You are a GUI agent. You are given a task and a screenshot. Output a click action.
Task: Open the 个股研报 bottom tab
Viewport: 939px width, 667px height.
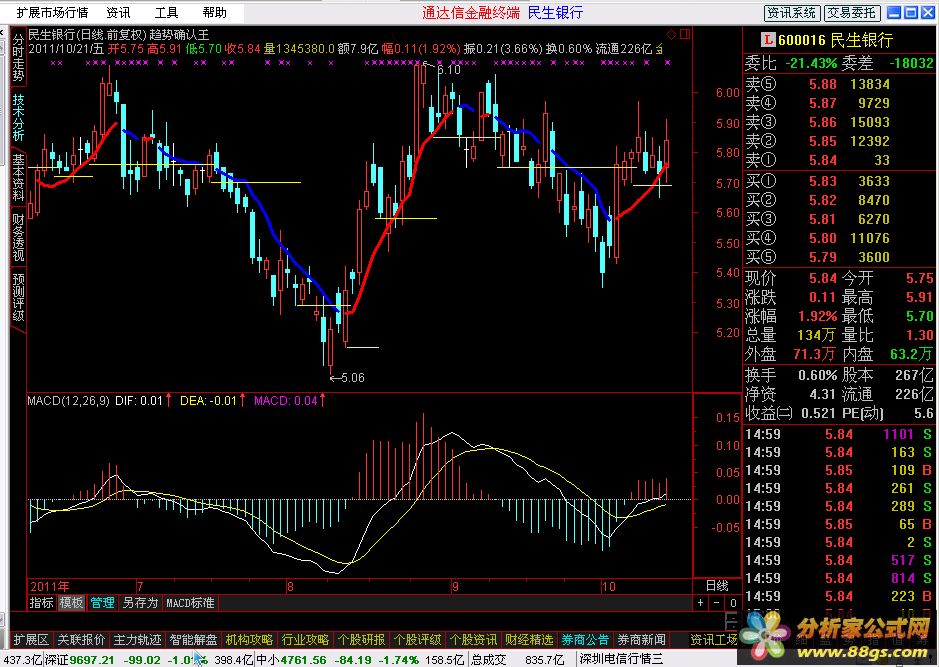point(361,640)
